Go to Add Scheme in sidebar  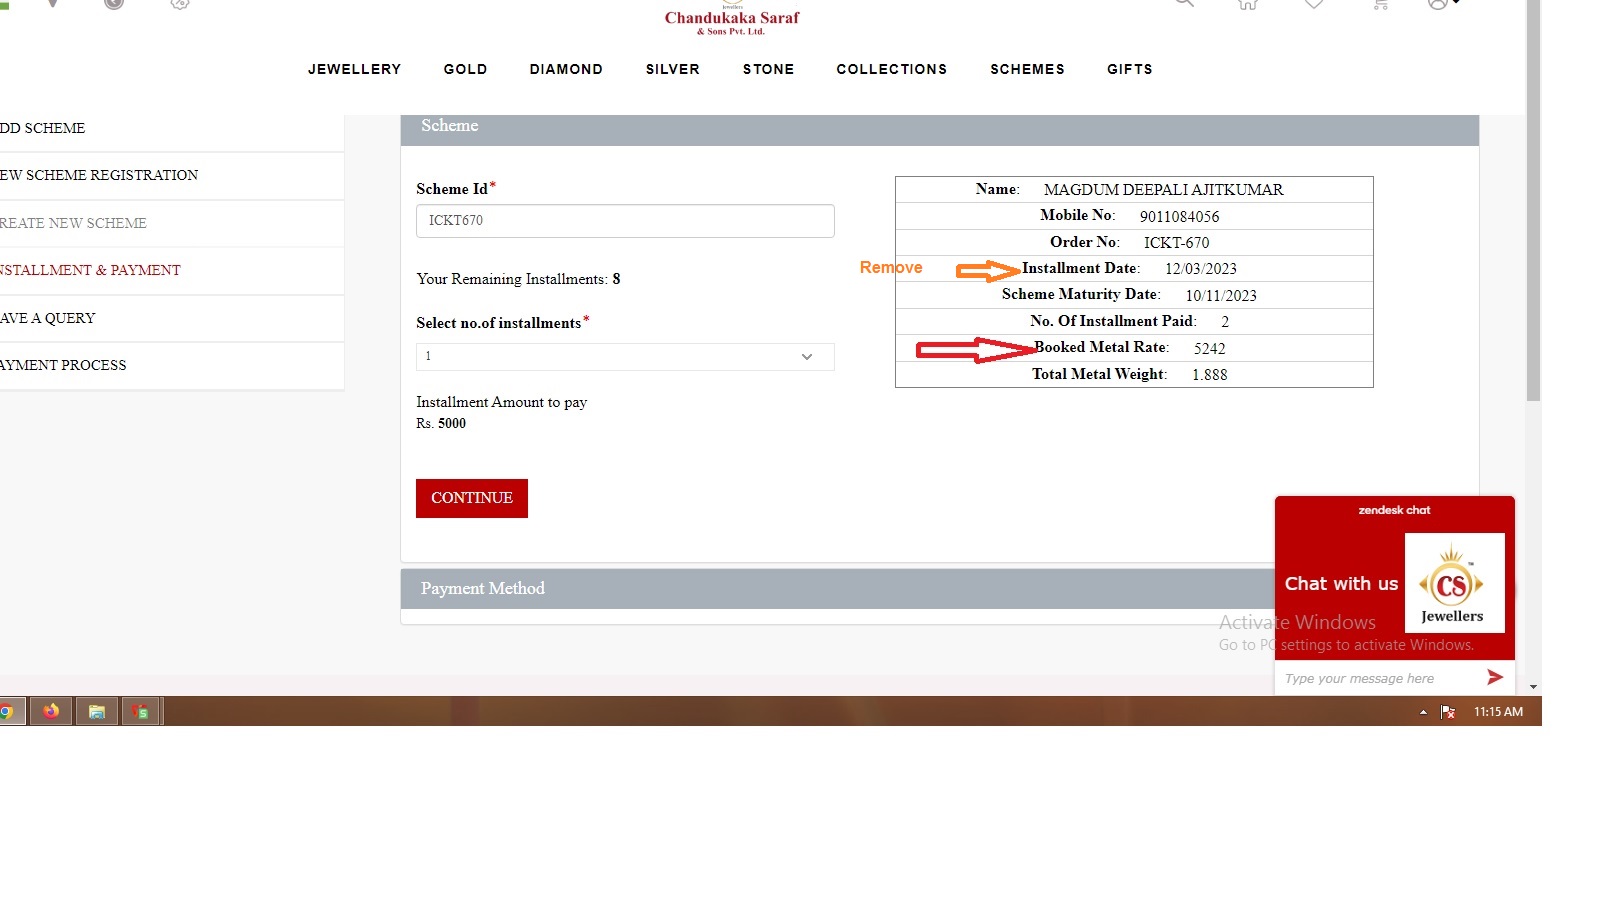pos(172,128)
